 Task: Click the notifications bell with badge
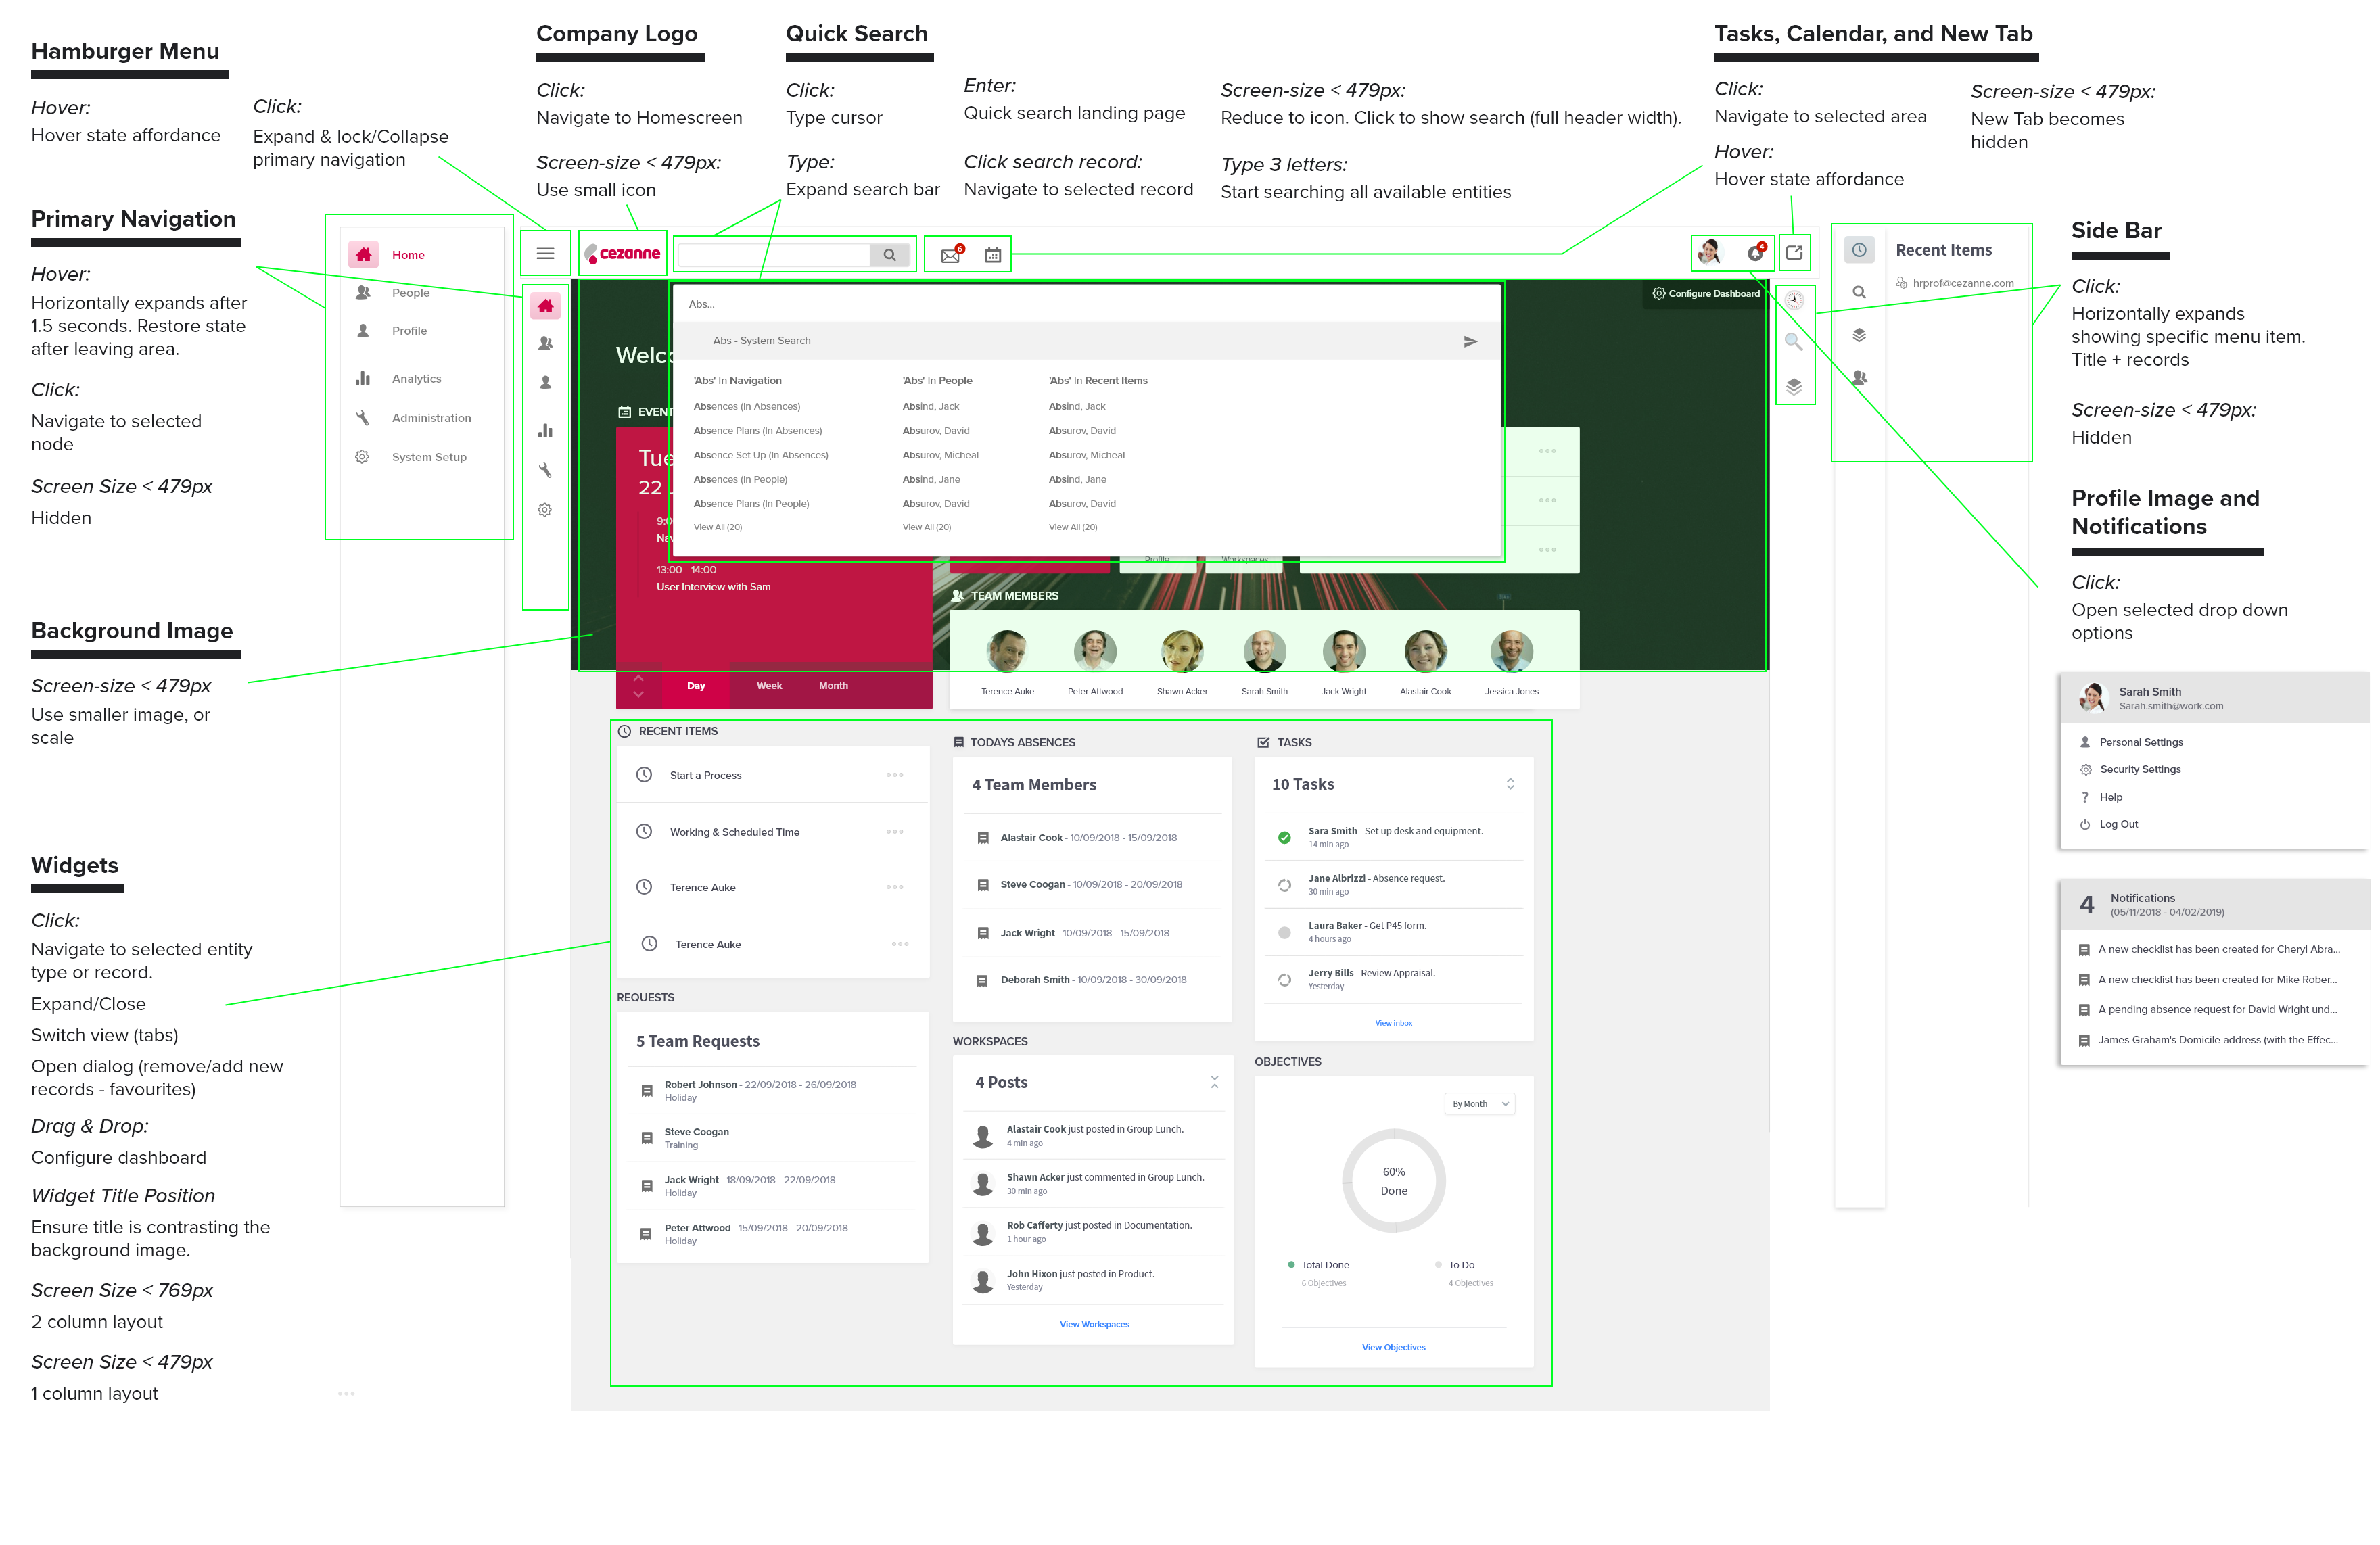(1755, 253)
